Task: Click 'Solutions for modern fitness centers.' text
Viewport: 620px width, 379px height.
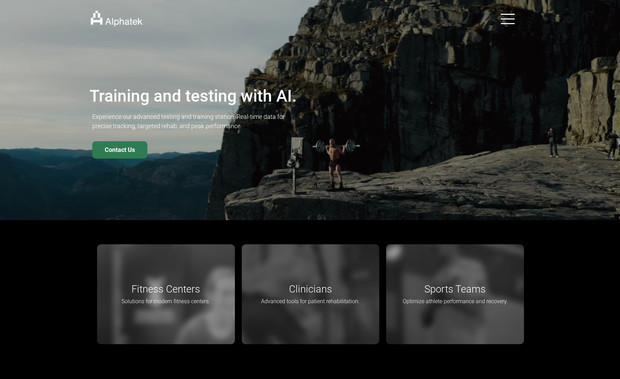Action: click(166, 301)
